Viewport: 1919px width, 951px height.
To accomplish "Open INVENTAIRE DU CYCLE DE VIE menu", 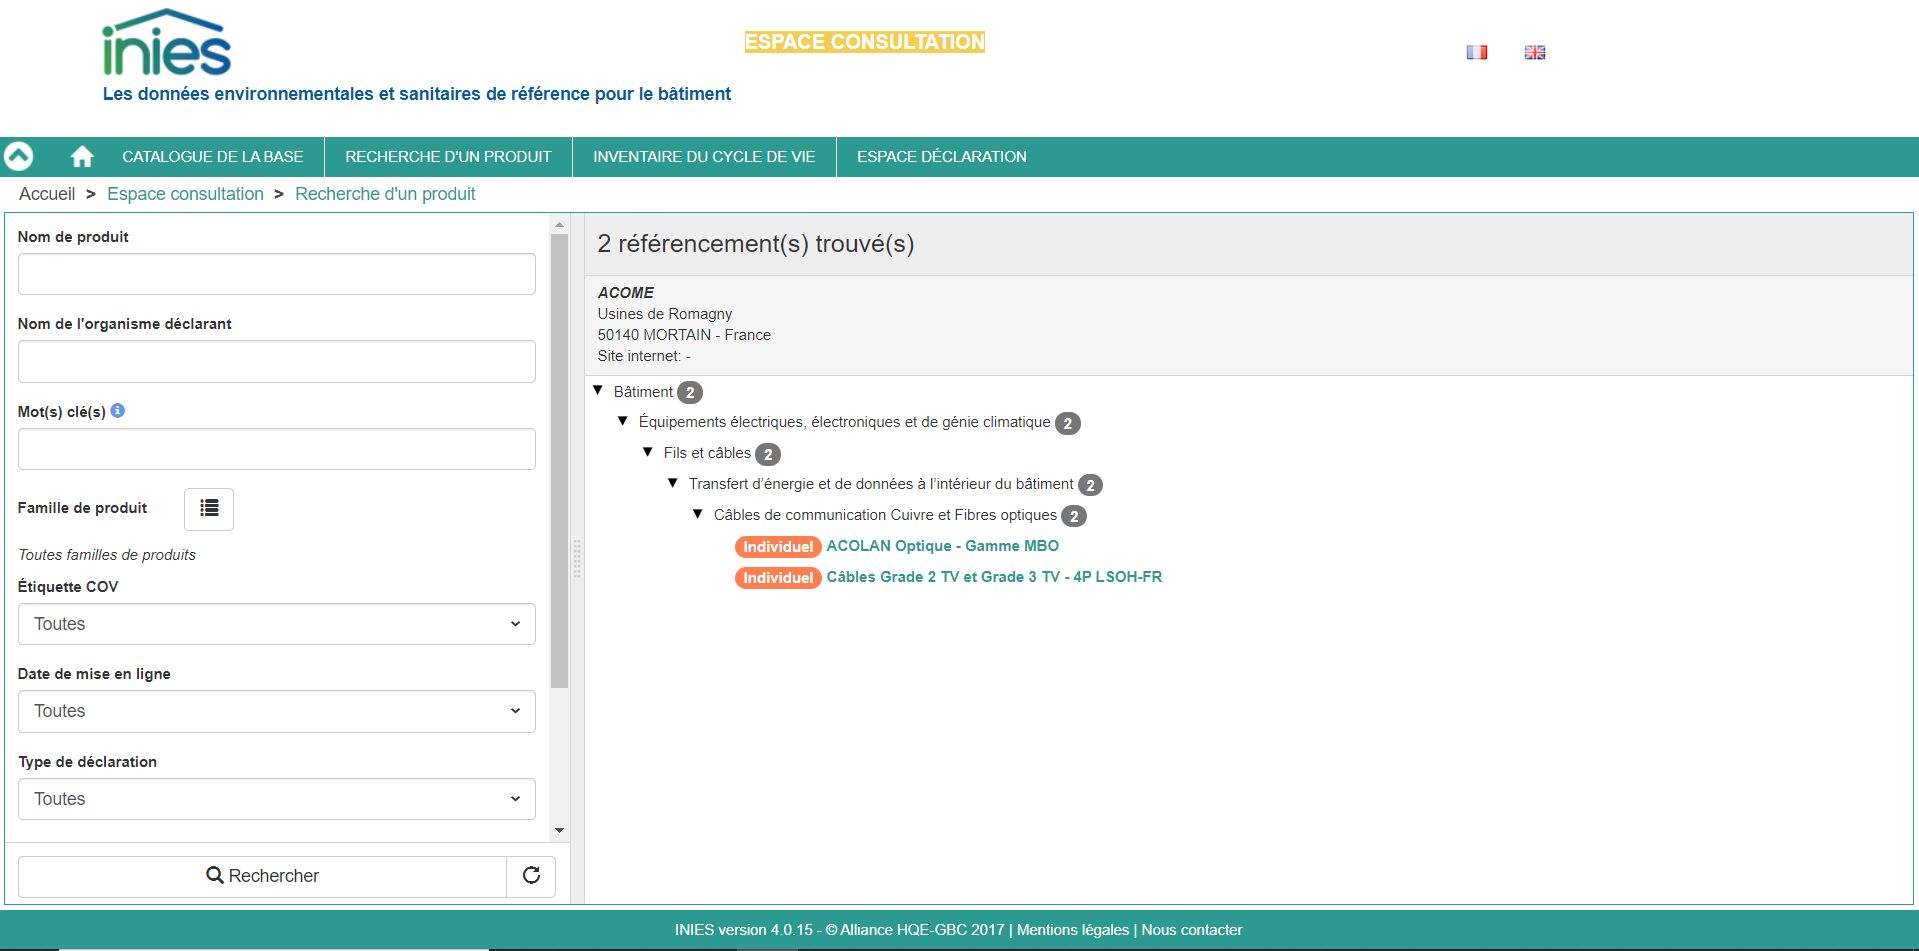I will click(704, 157).
